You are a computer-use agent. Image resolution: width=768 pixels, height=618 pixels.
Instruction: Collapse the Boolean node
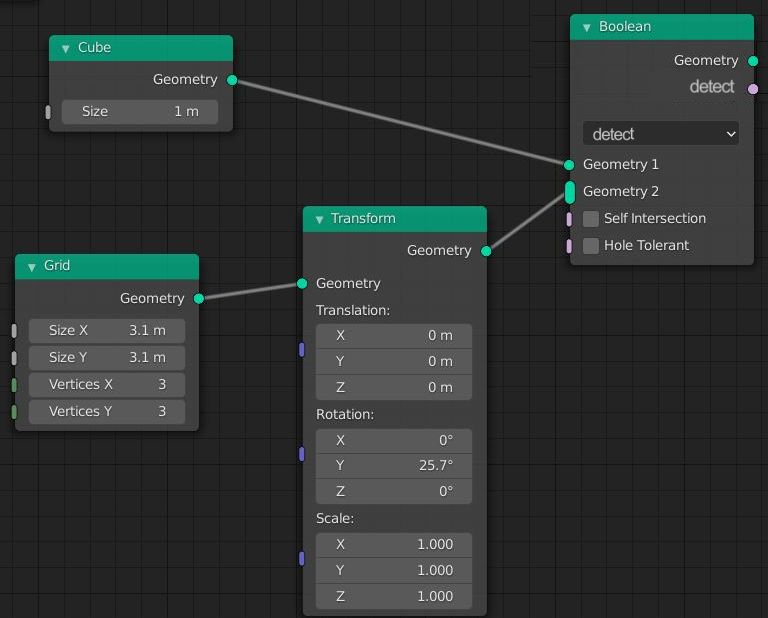[586, 28]
